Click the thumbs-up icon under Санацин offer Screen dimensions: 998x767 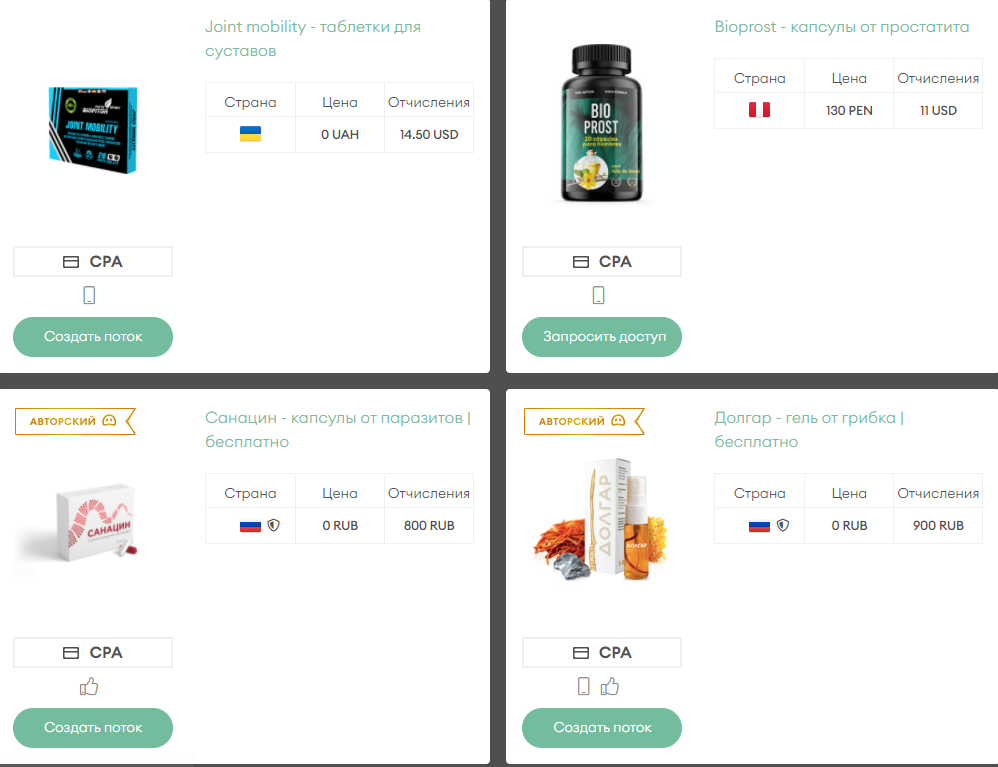(x=89, y=686)
